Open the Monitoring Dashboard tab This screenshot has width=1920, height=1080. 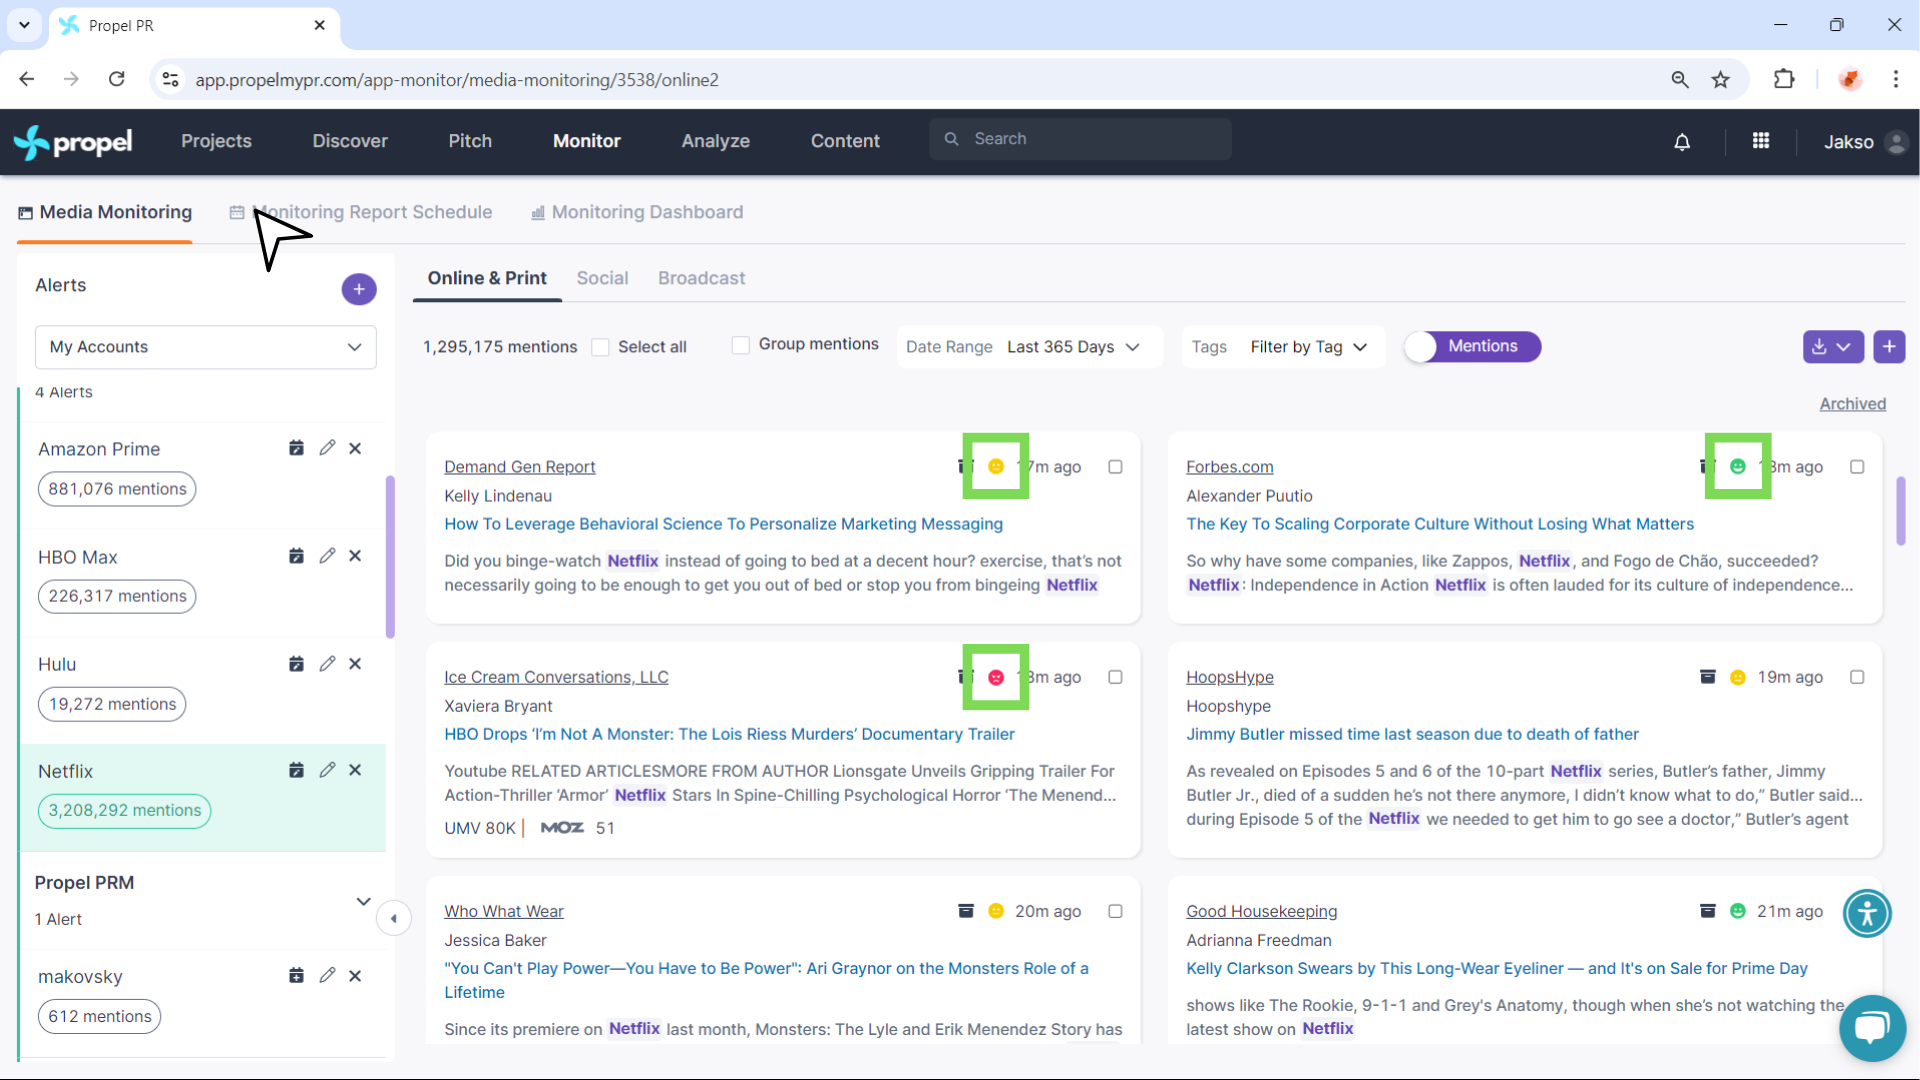coord(637,212)
